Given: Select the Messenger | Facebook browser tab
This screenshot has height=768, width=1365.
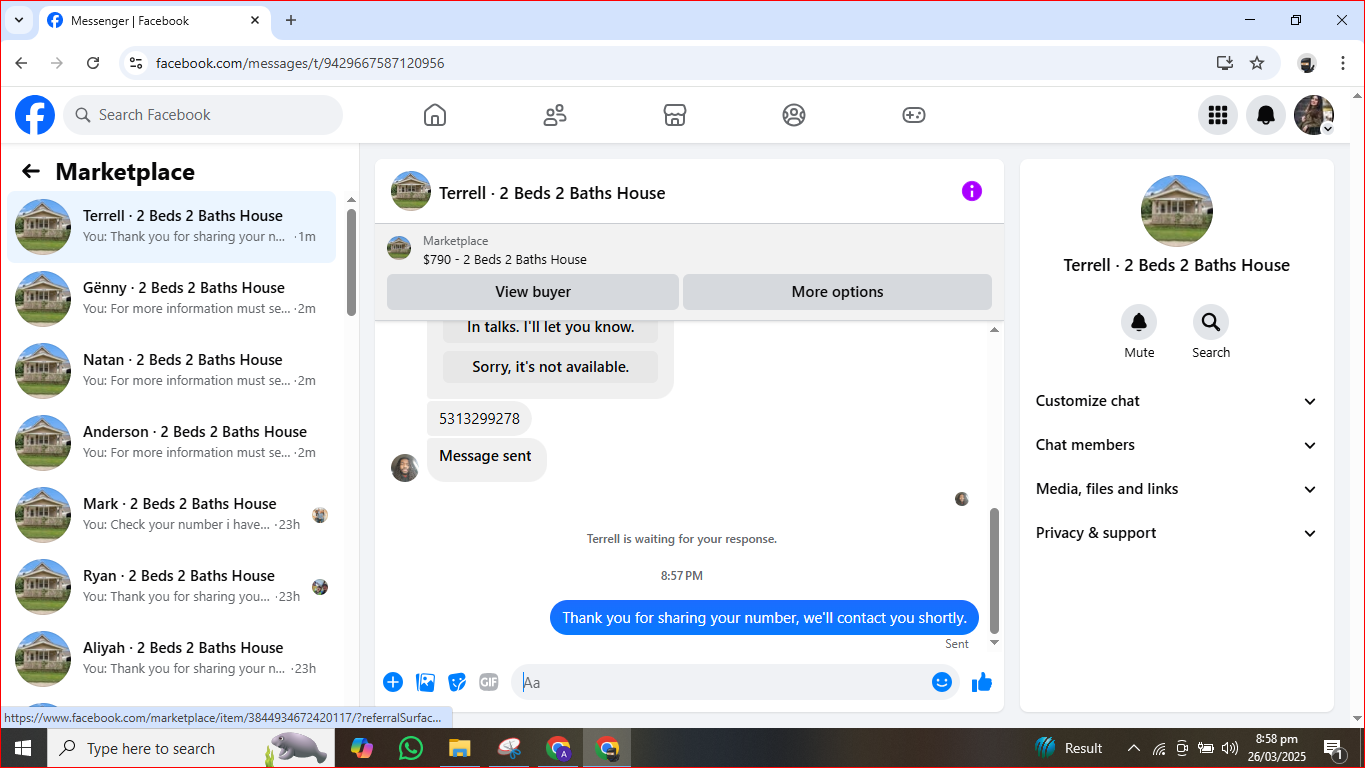Looking at the screenshot, I should point(154,21).
